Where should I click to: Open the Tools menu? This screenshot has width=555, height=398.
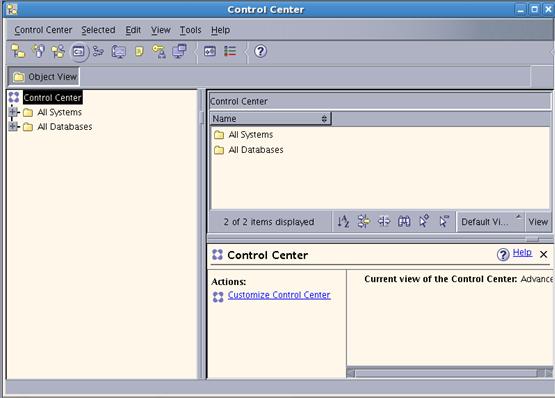pyautogui.click(x=190, y=30)
